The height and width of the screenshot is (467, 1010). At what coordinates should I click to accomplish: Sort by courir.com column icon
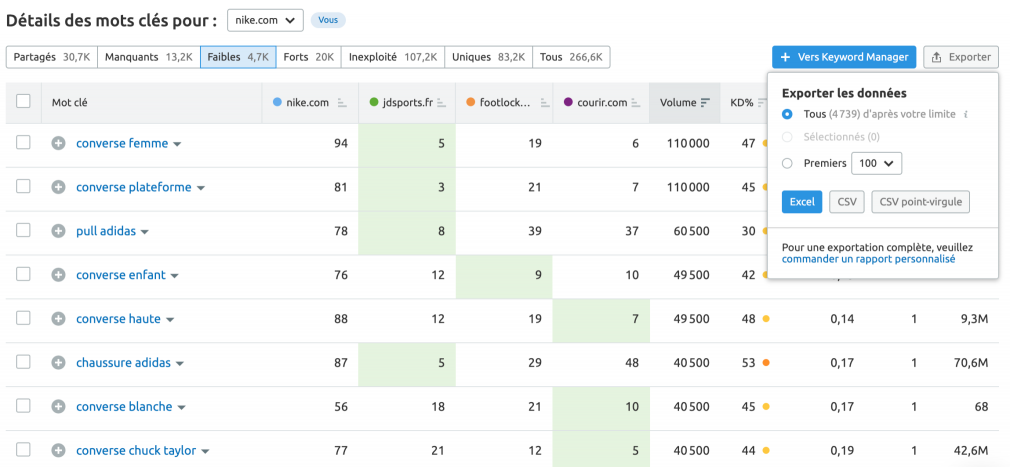pos(636,102)
